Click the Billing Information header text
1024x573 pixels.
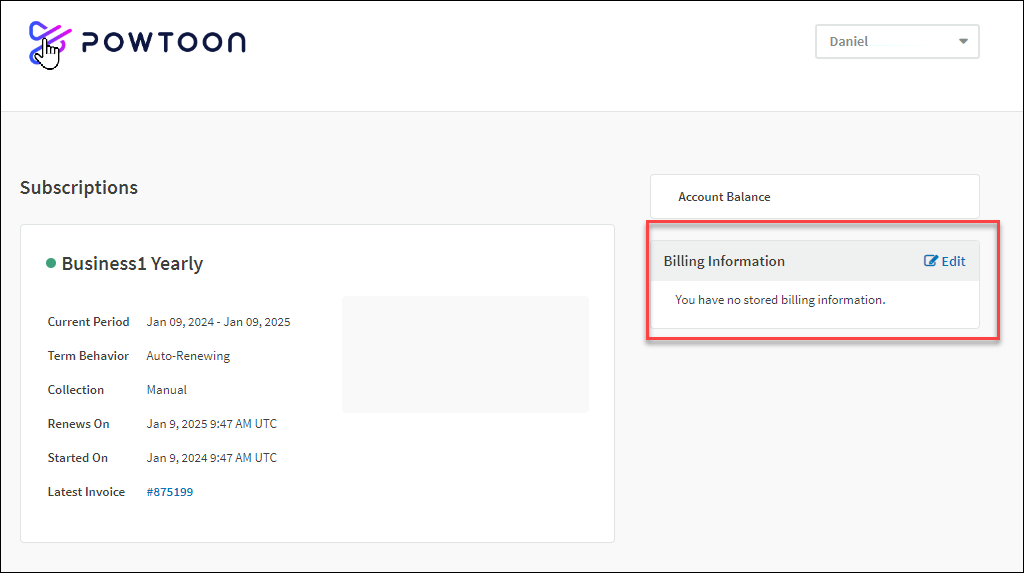(724, 261)
